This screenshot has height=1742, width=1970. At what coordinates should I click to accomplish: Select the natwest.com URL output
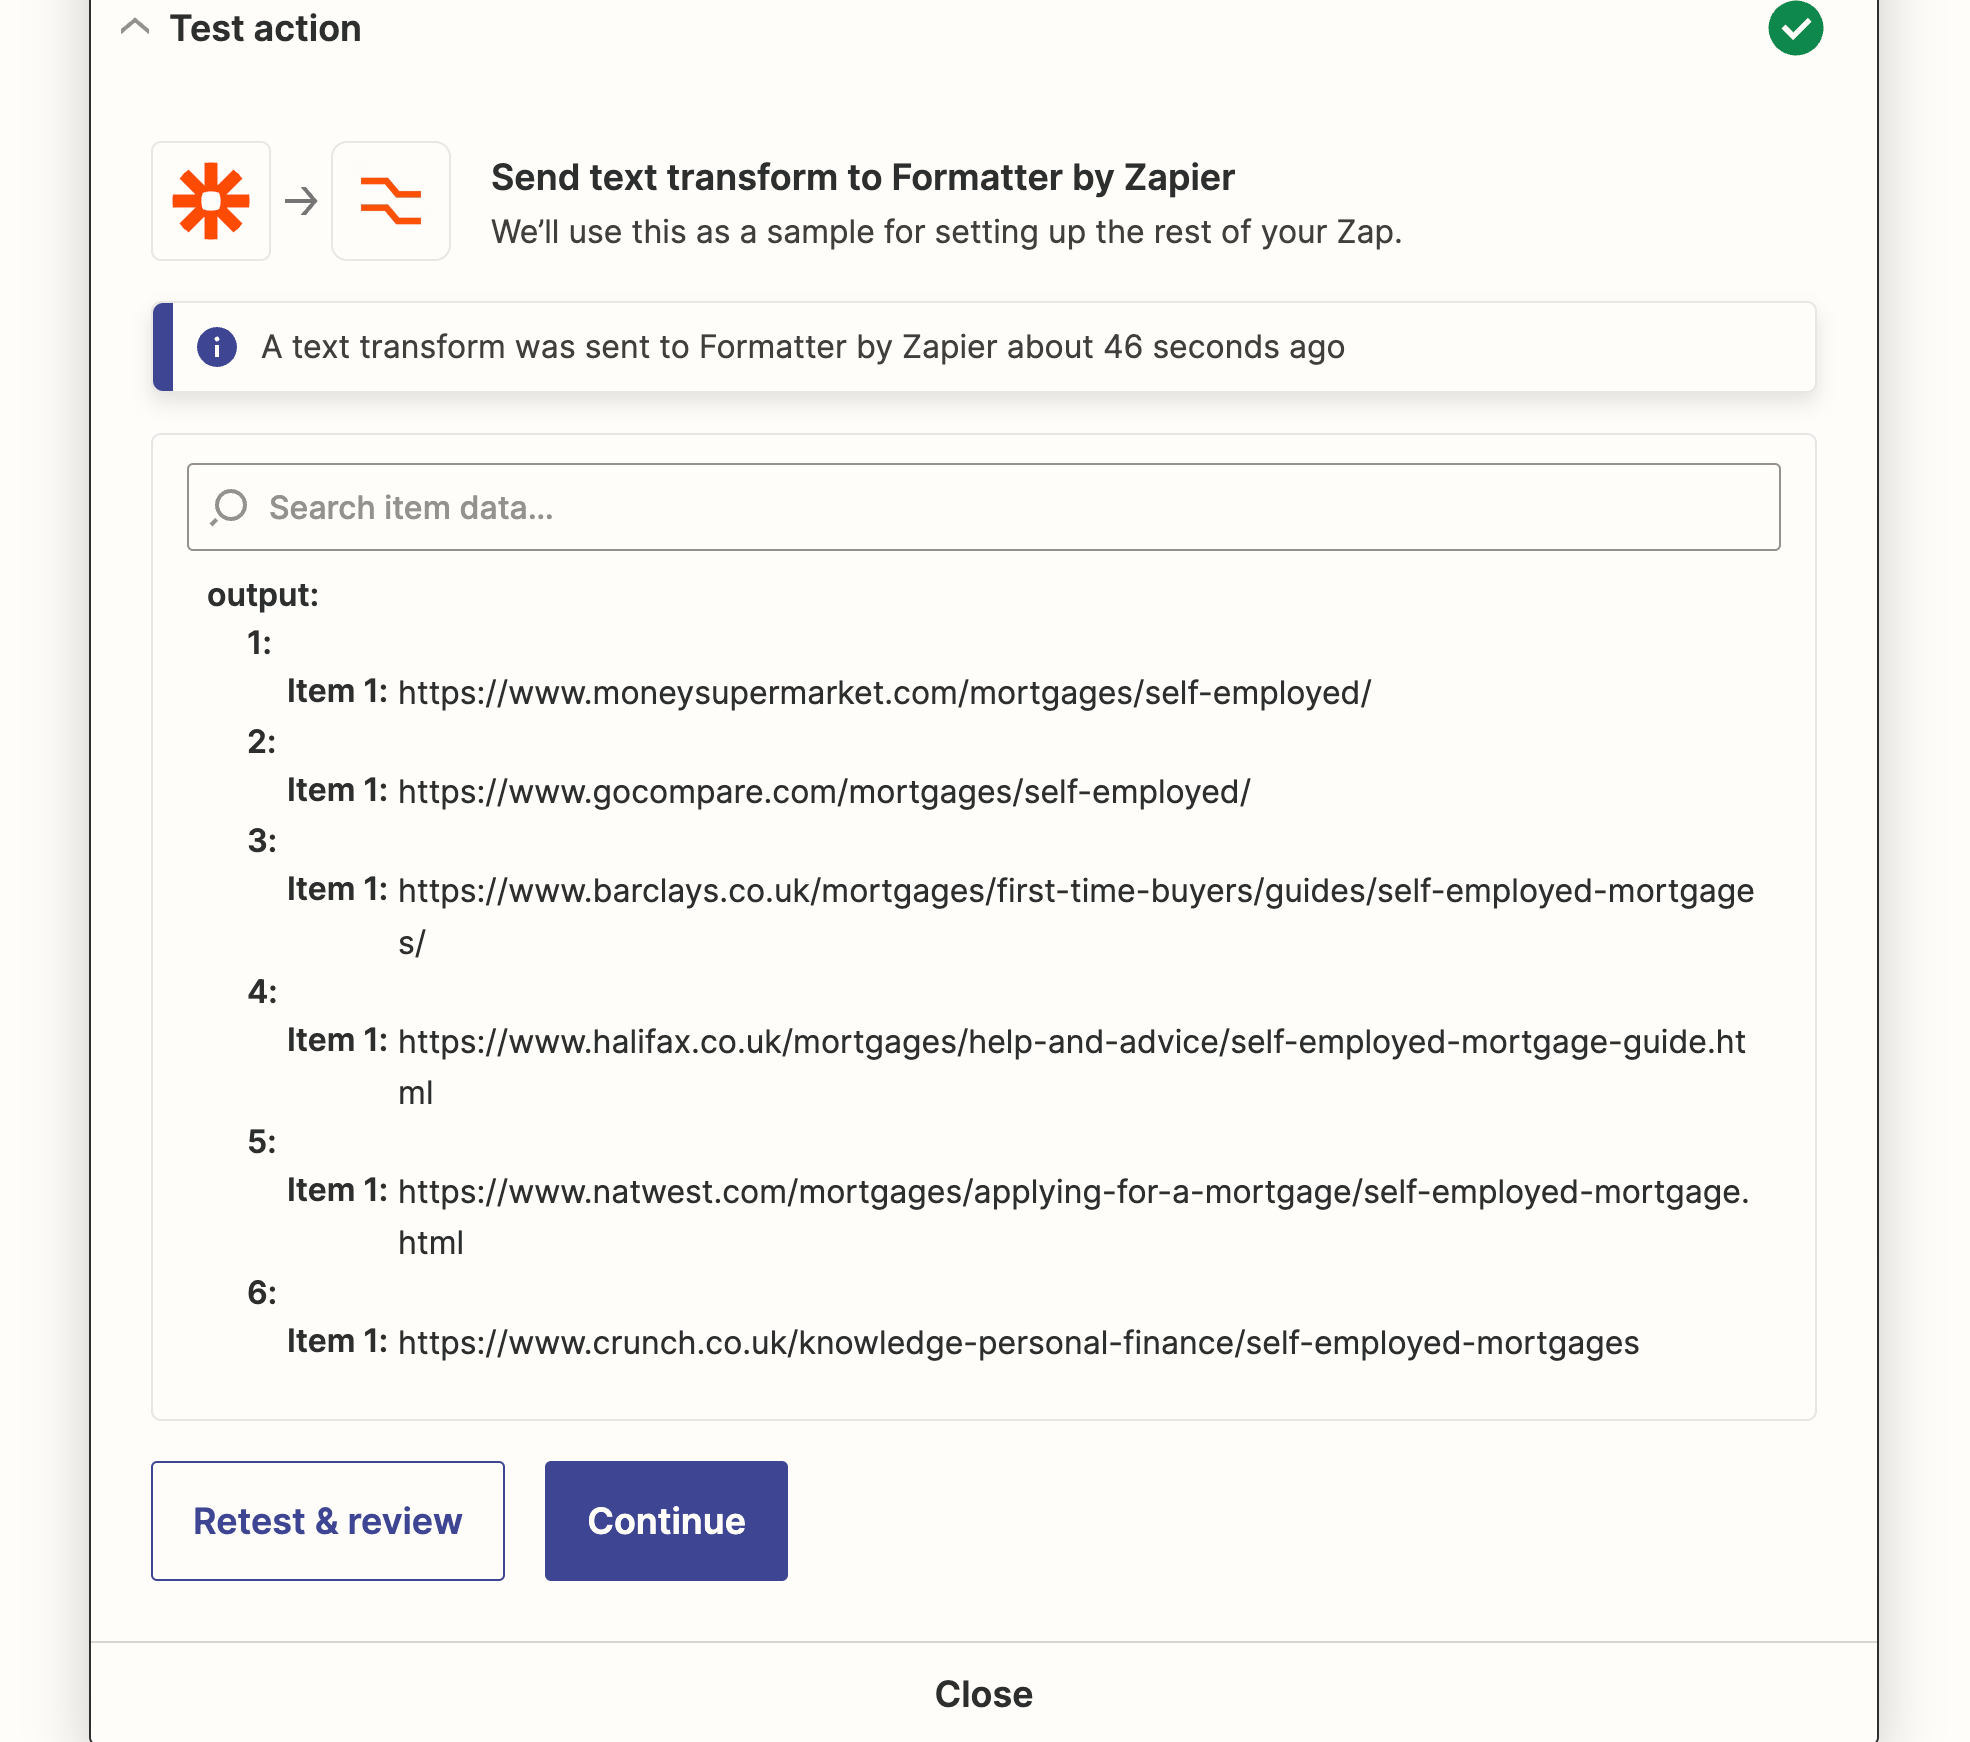(1074, 1217)
